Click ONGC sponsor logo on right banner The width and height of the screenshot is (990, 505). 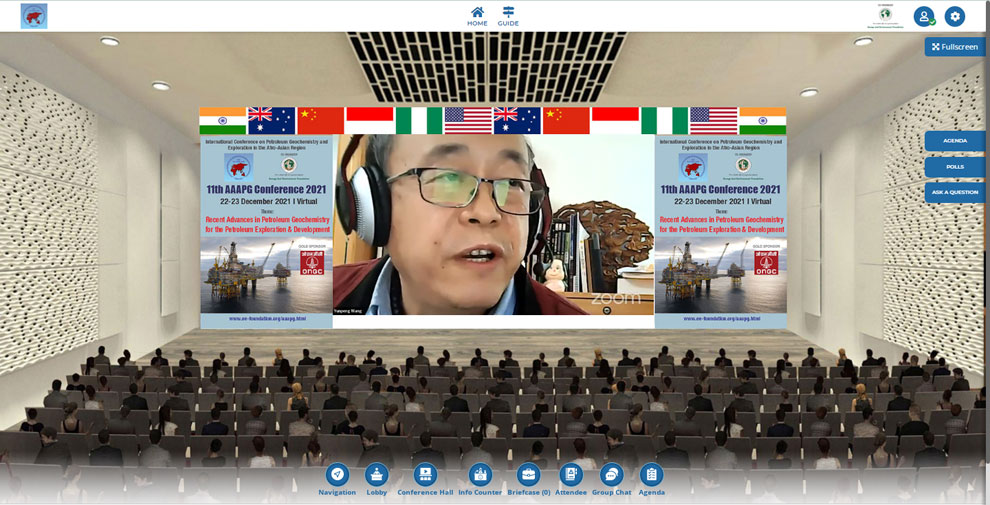pos(766,262)
